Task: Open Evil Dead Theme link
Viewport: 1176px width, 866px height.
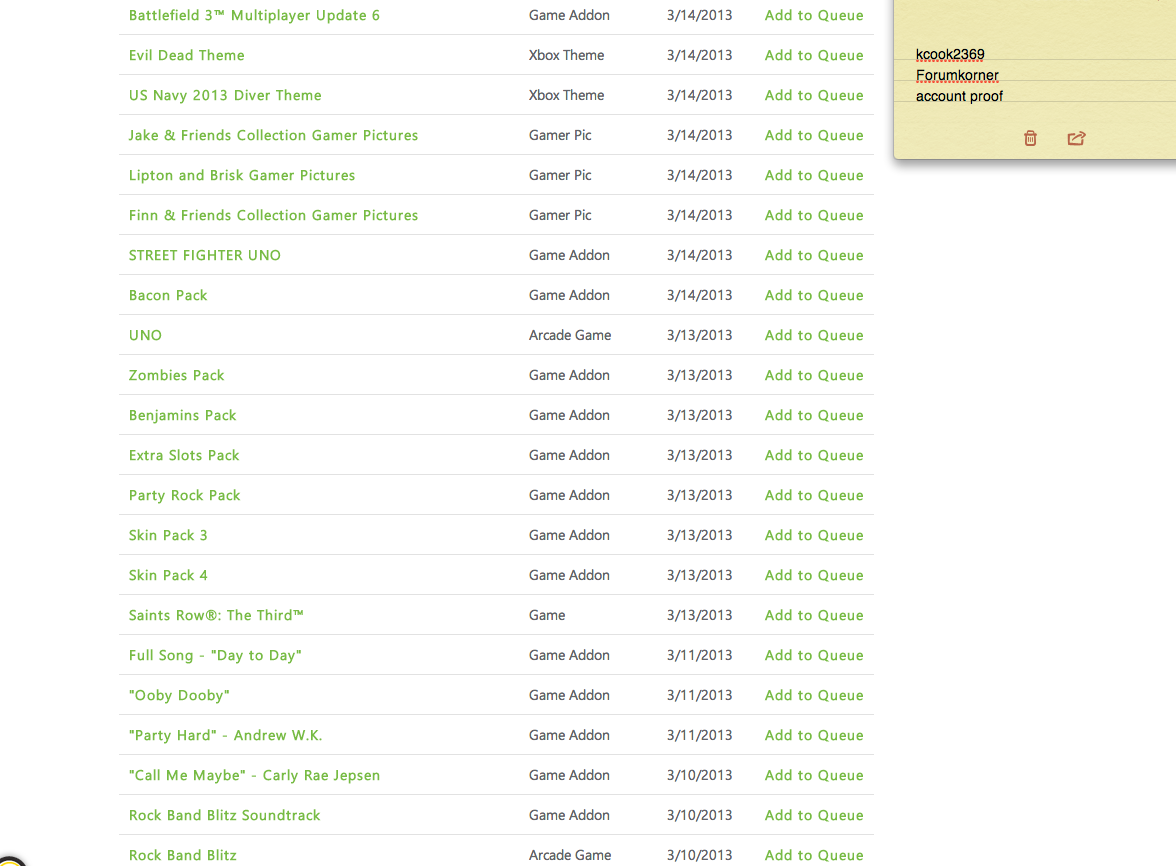Action: [187, 55]
